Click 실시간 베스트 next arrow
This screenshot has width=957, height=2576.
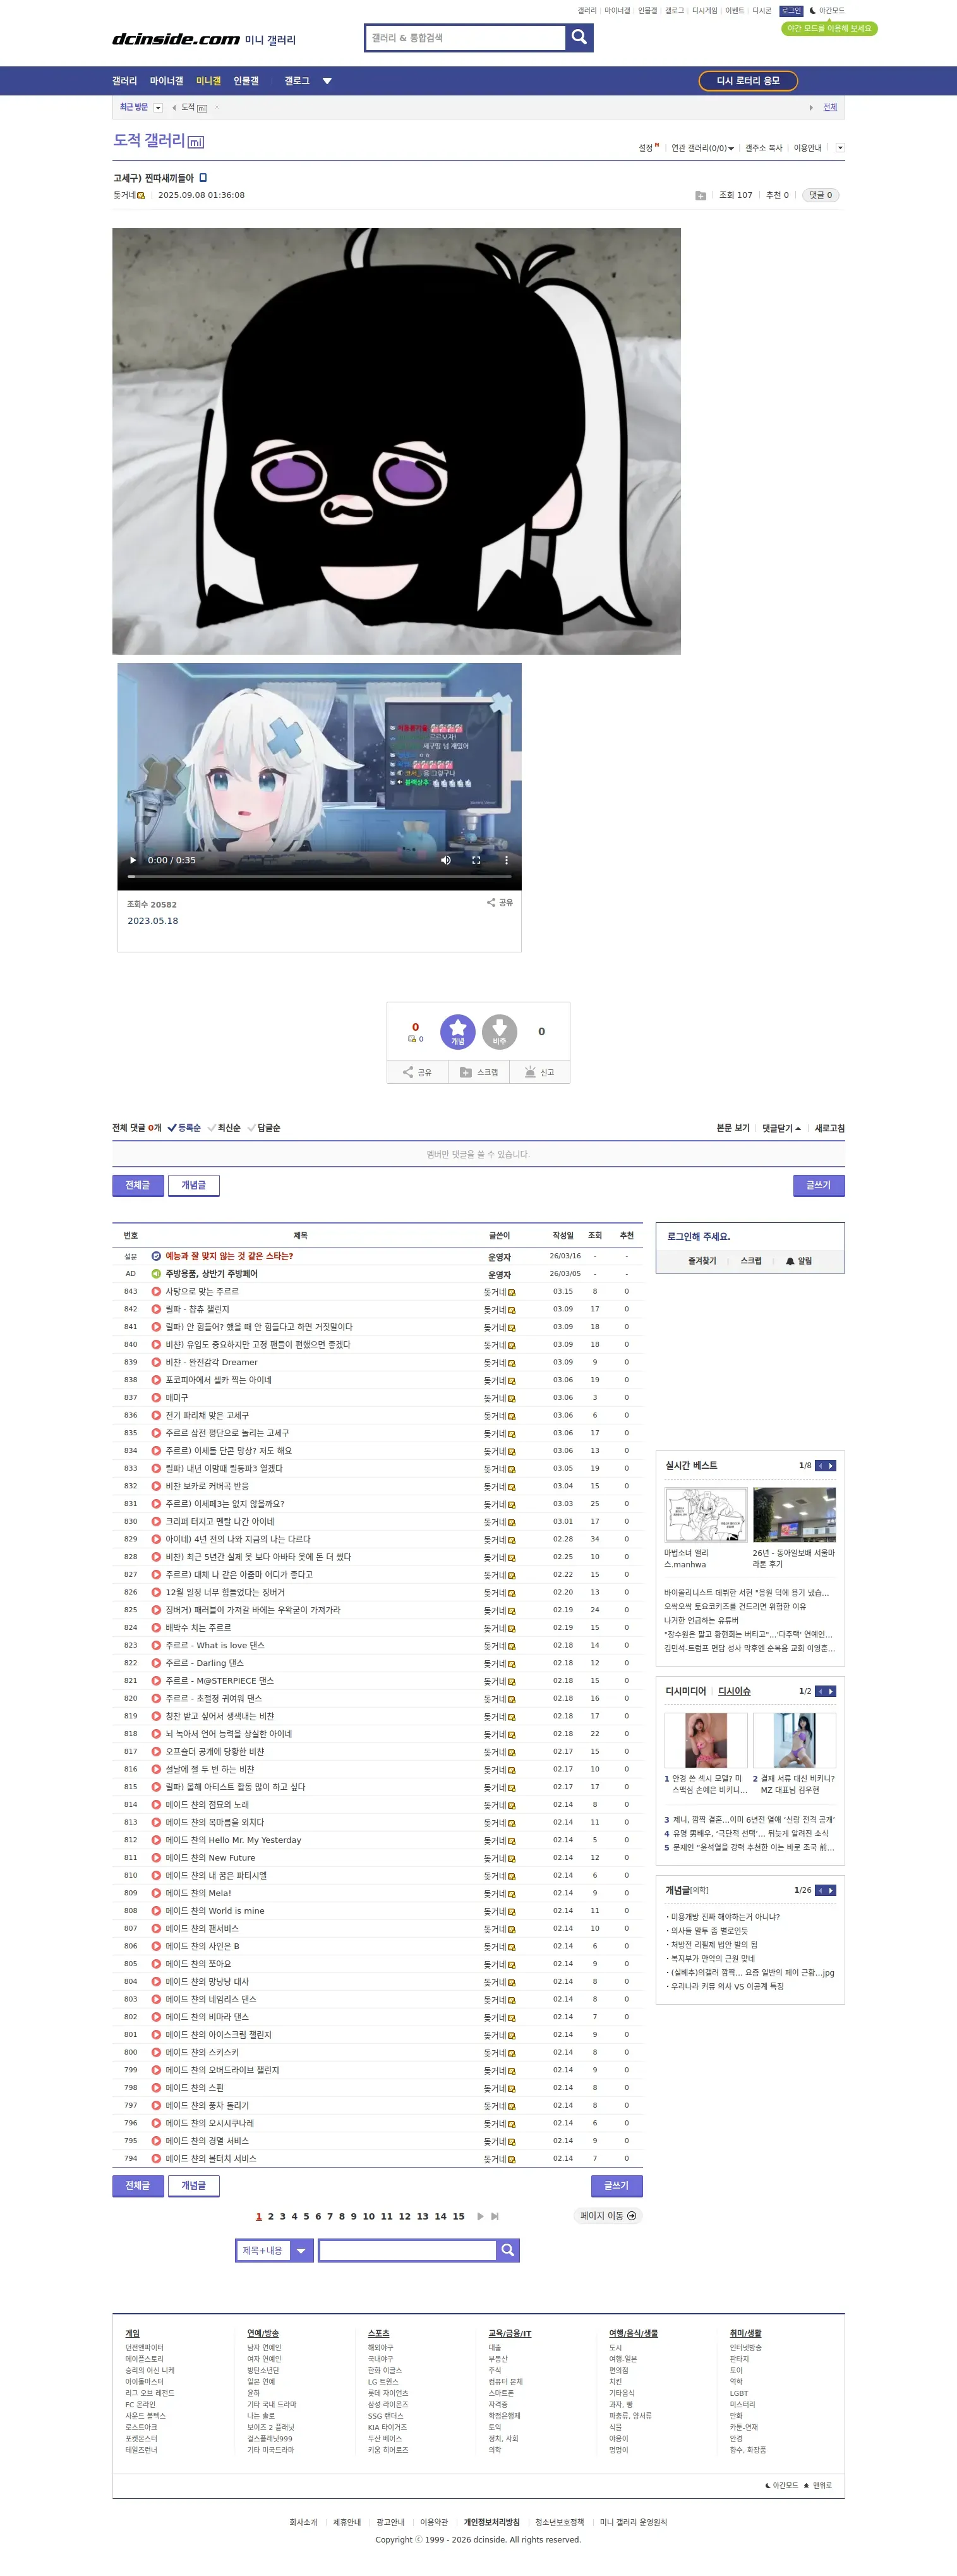(831, 1466)
